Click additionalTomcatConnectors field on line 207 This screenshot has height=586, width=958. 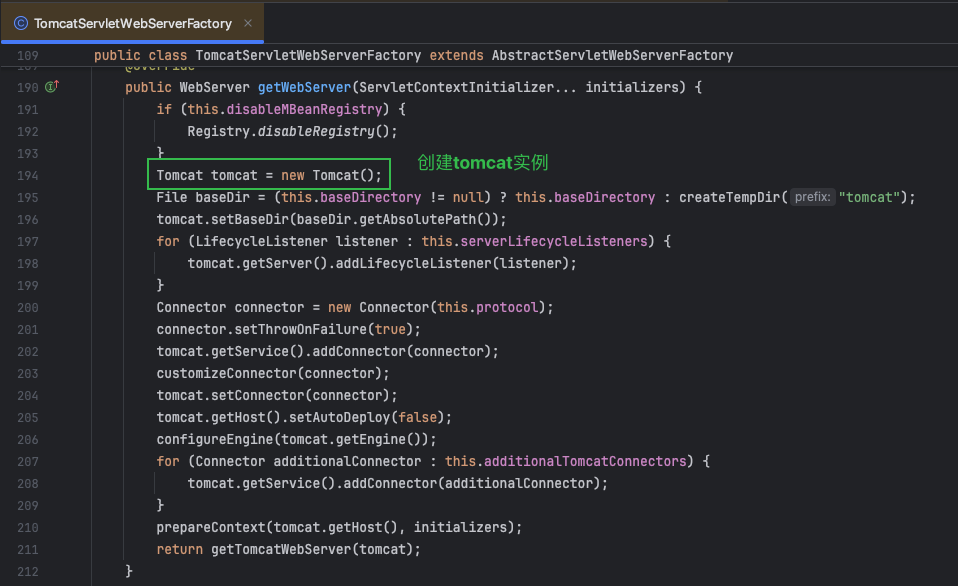point(585,461)
